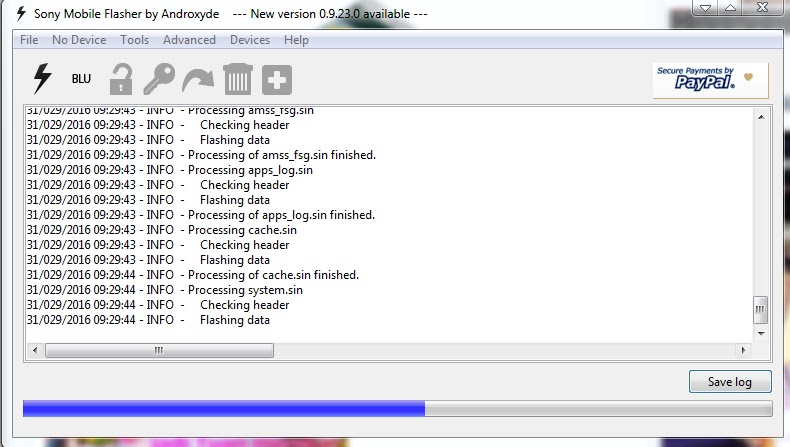This screenshot has width=790, height=447.
Task: Close the Sony Mobile Flasher window
Action: [x=763, y=8]
